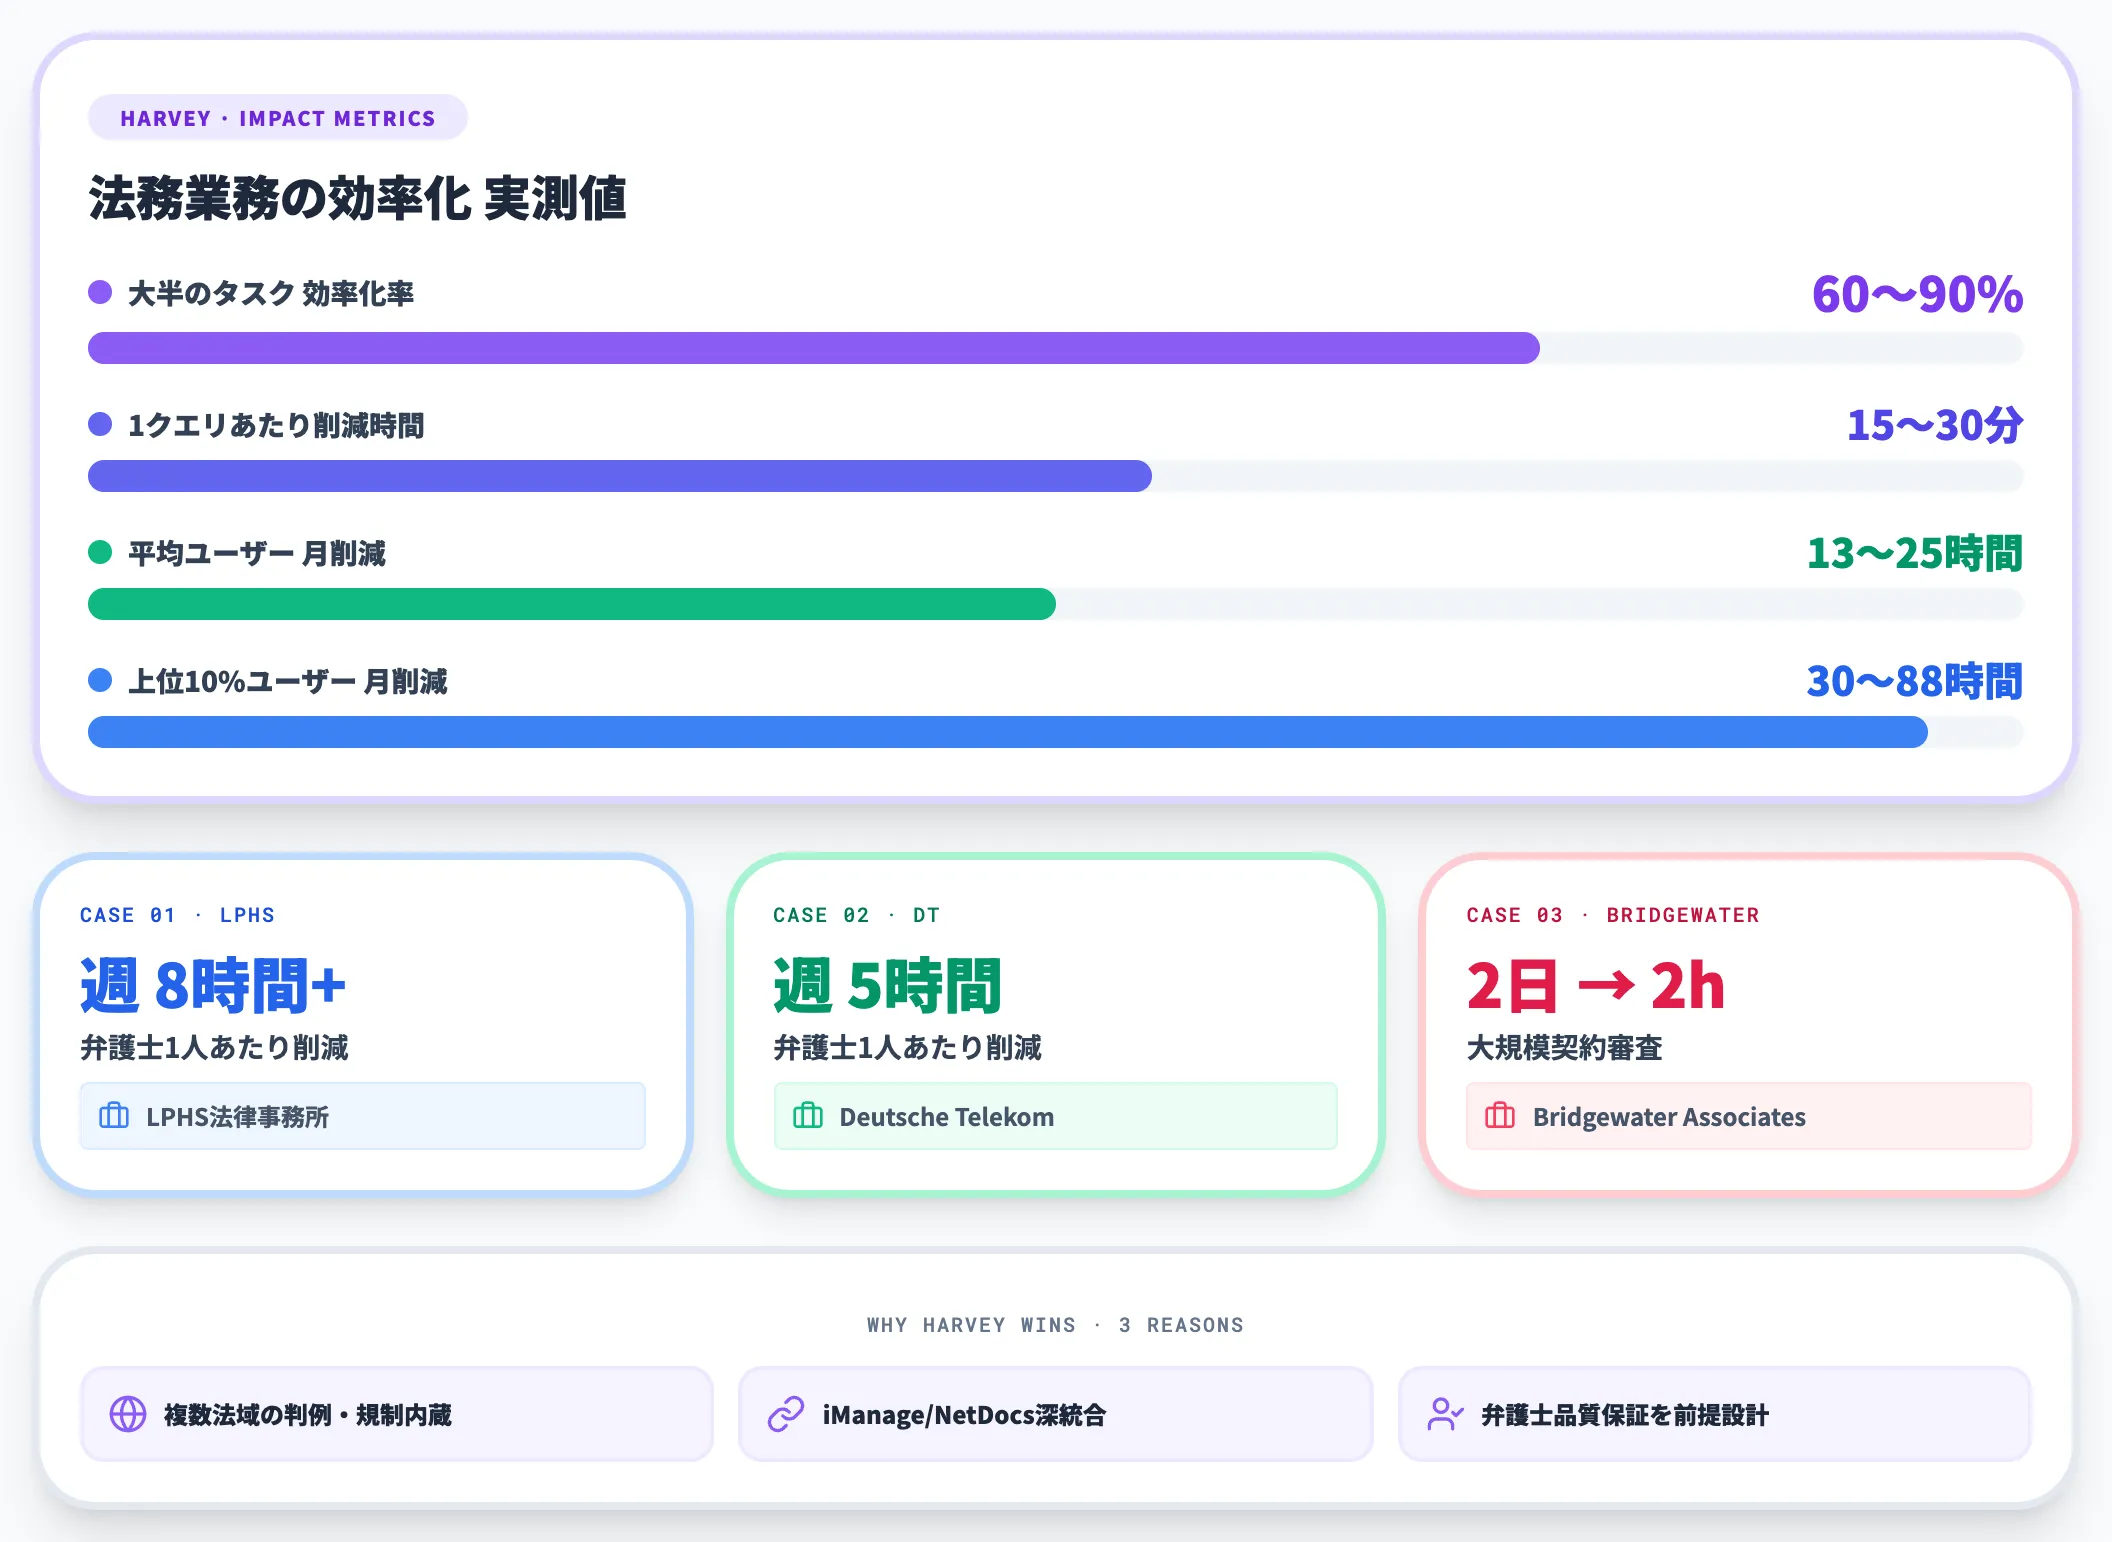Click the 大規模契約審査 caption
This screenshot has width=2112, height=1542.
1564,1047
